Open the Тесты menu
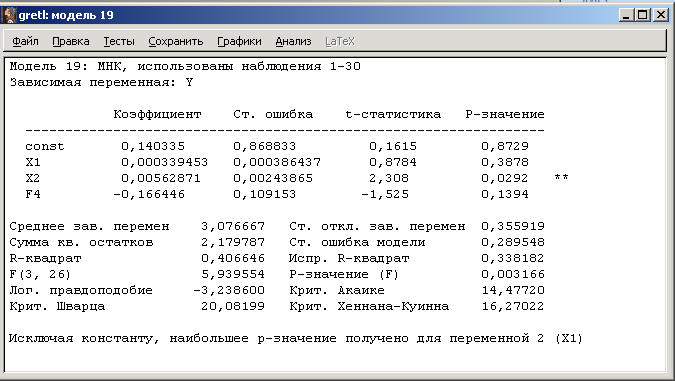Screen dimensions: 675x381 tap(119, 41)
